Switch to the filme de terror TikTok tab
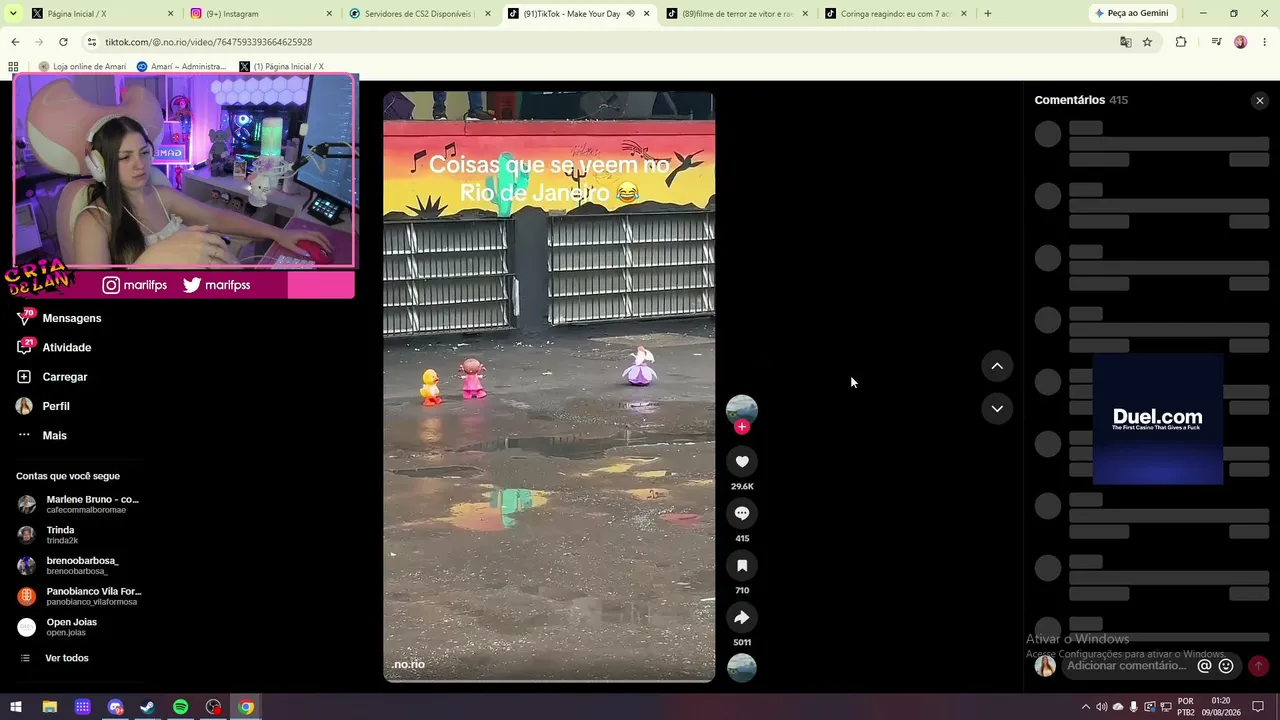Viewport: 1280px width, 720px height. click(x=735, y=14)
